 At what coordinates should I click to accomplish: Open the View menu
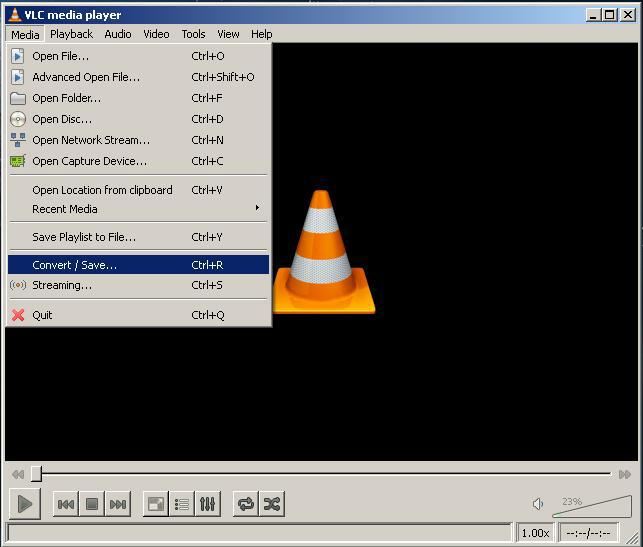click(x=228, y=34)
